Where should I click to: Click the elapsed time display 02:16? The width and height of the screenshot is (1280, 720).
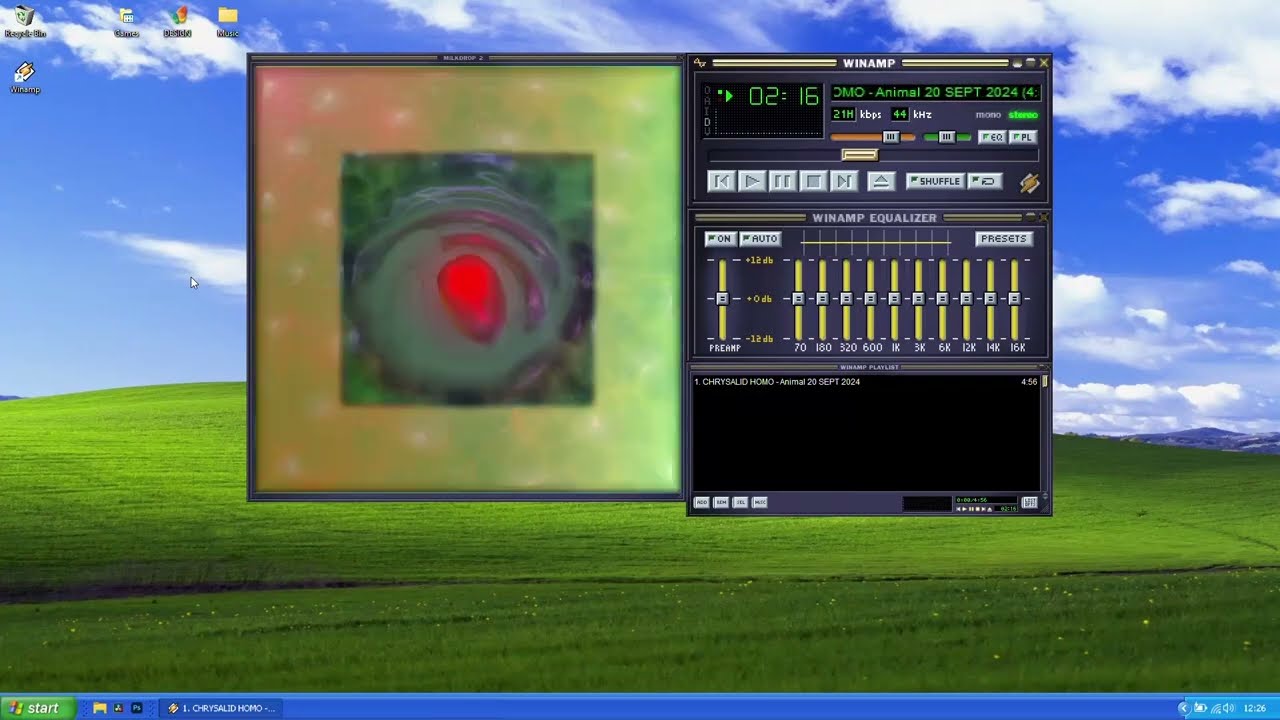click(783, 96)
